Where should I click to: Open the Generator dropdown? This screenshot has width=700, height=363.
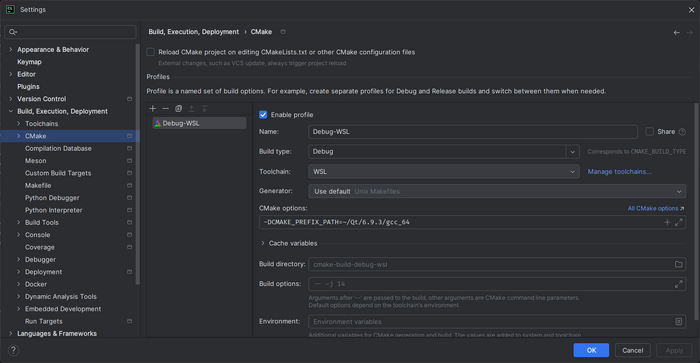pos(497,191)
